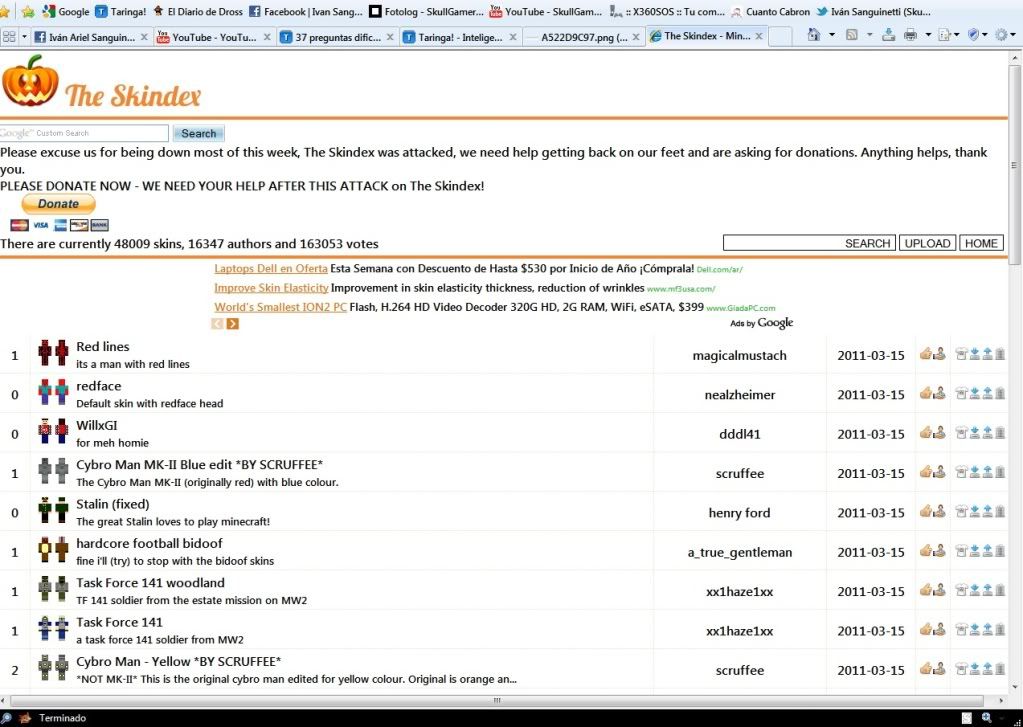Open the El Diario de Dross bookmark

click(x=198, y=12)
